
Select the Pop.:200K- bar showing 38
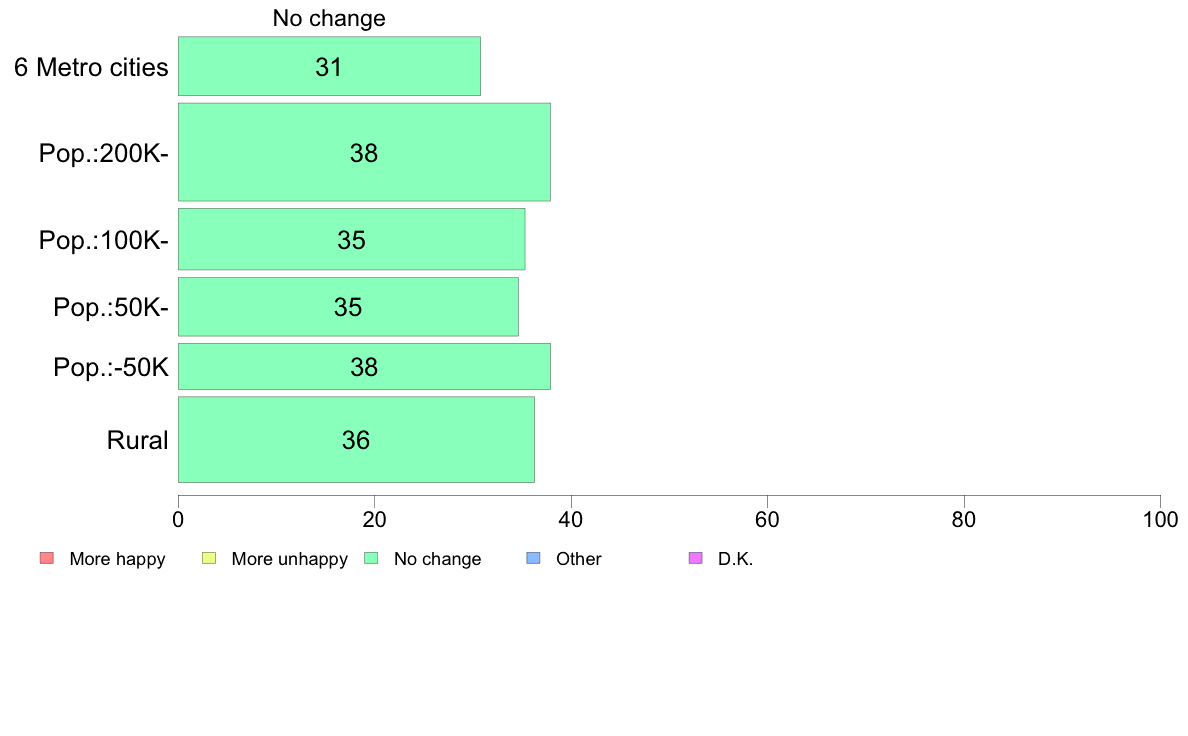click(x=364, y=152)
